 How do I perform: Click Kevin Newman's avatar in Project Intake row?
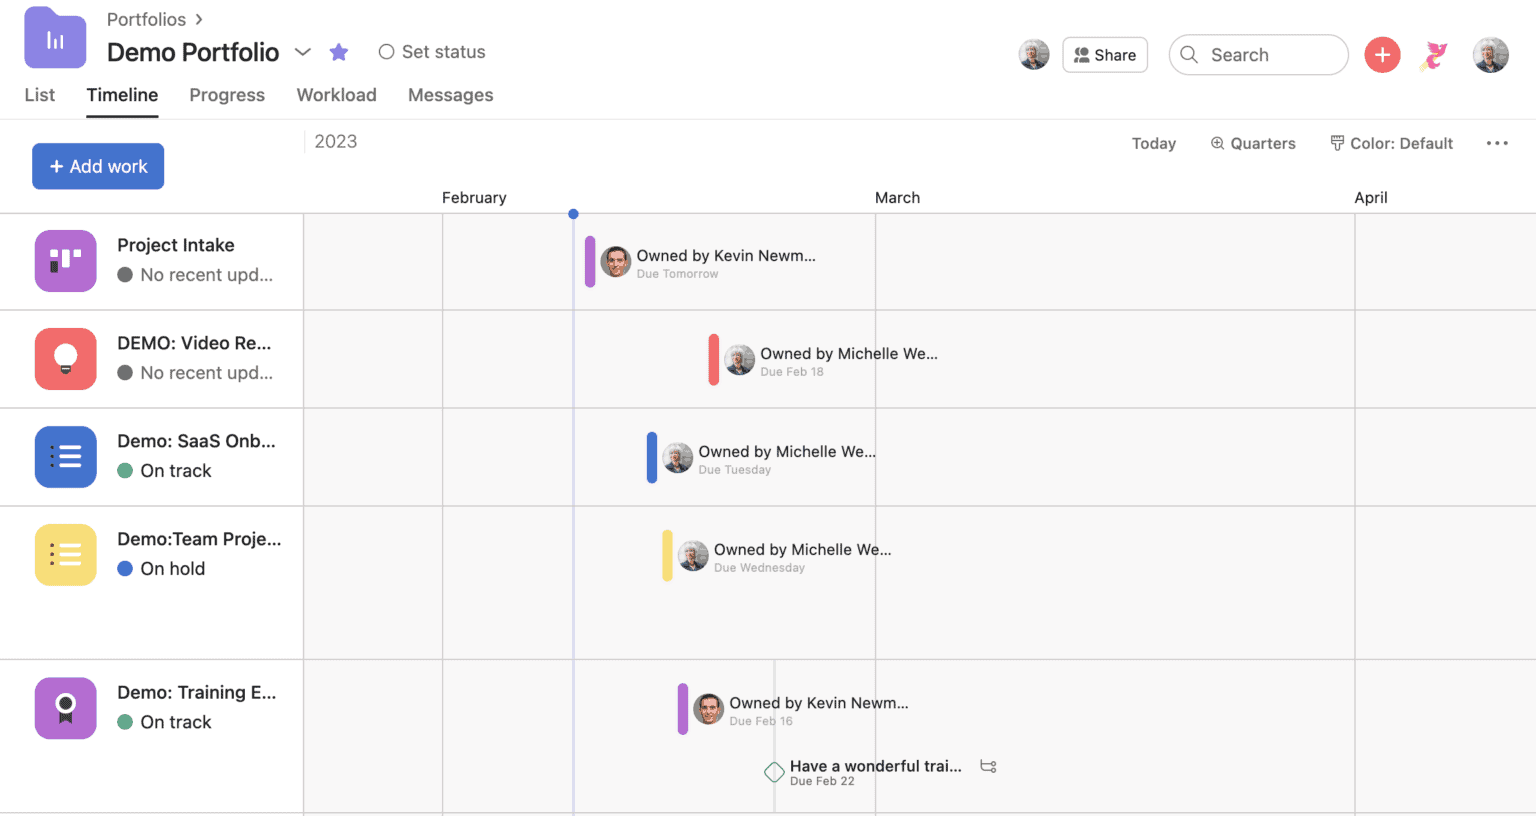[616, 262]
